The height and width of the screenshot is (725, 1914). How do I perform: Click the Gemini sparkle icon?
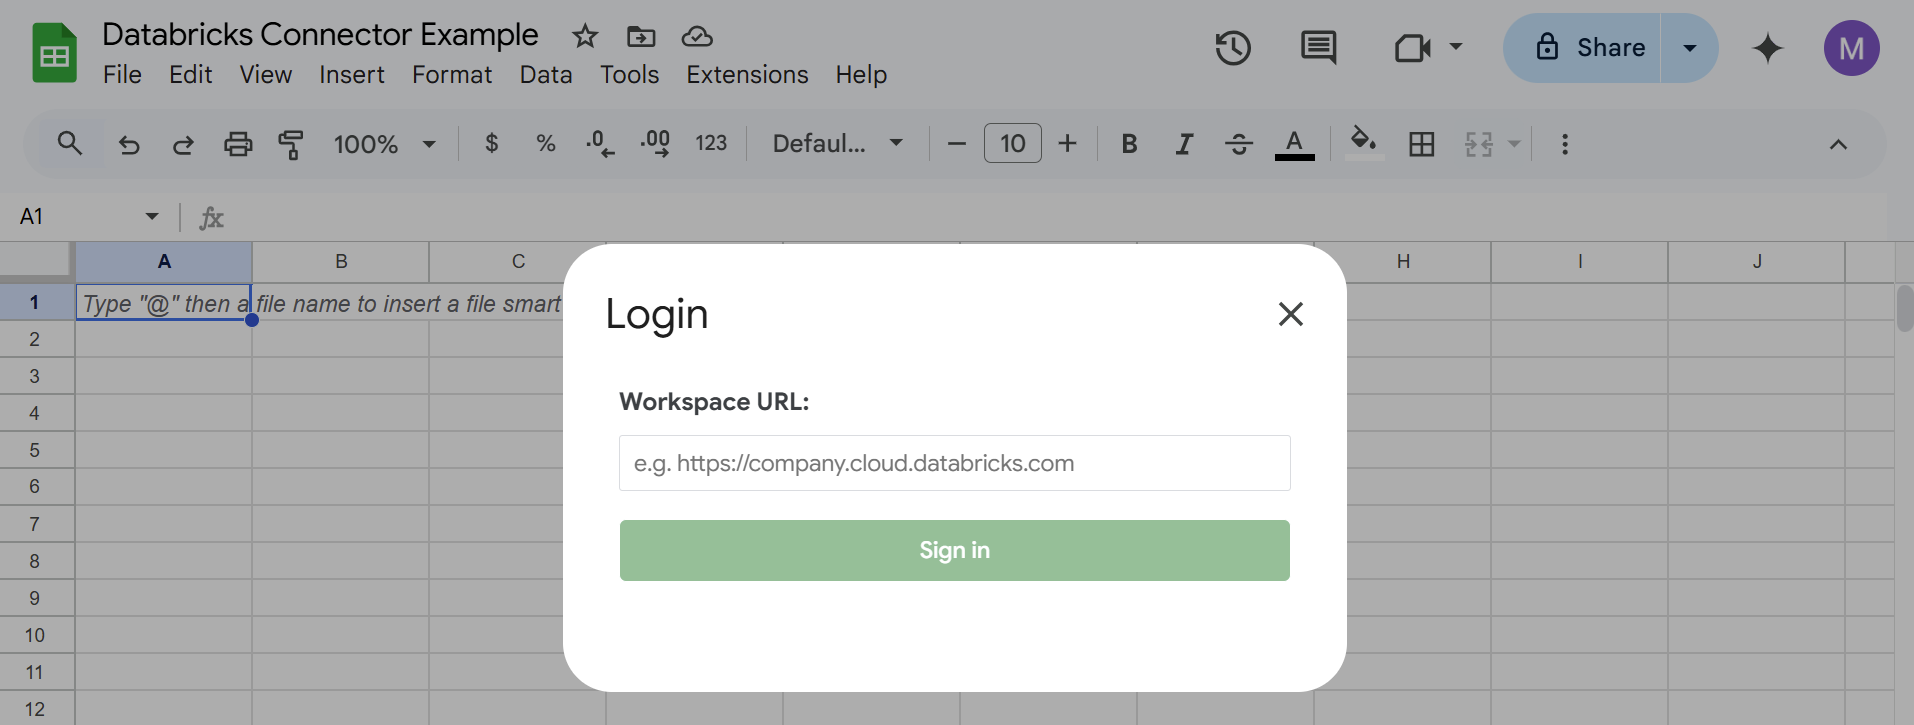click(x=1767, y=48)
